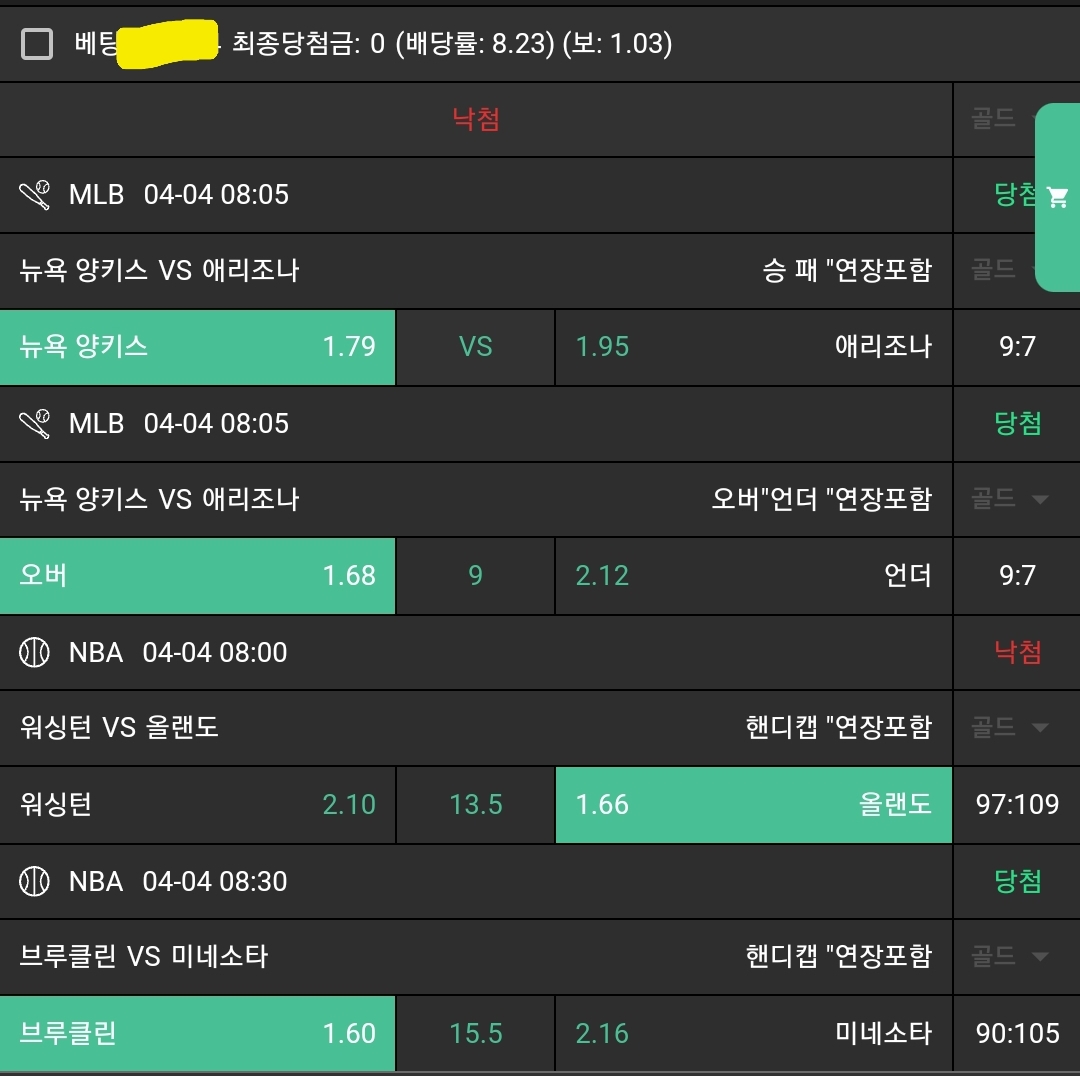Choose 미네소타 at 2.16 odds
Image resolution: width=1080 pixels, height=1076 pixels.
(x=753, y=1034)
